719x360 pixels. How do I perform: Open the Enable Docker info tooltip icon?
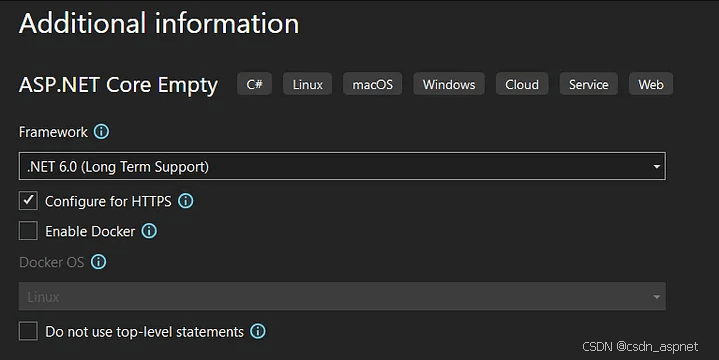(x=149, y=231)
